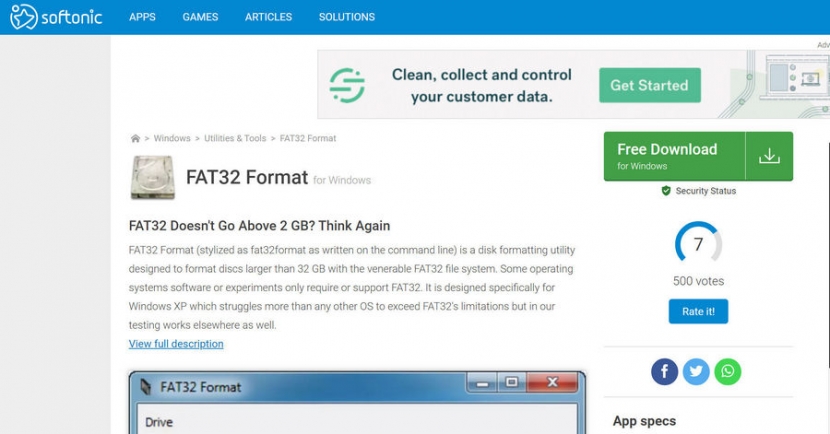Share via WhatsApp
Viewport: 830px width, 434px height.
[x=728, y=372]
